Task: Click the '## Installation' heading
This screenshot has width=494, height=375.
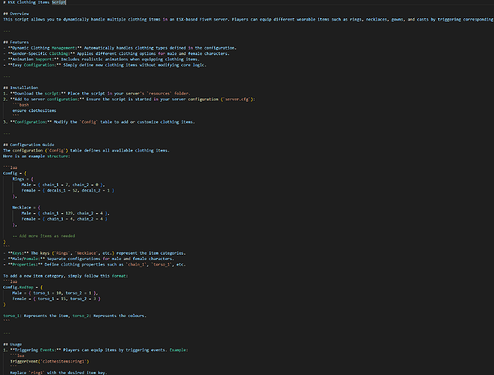Action: 20,88
